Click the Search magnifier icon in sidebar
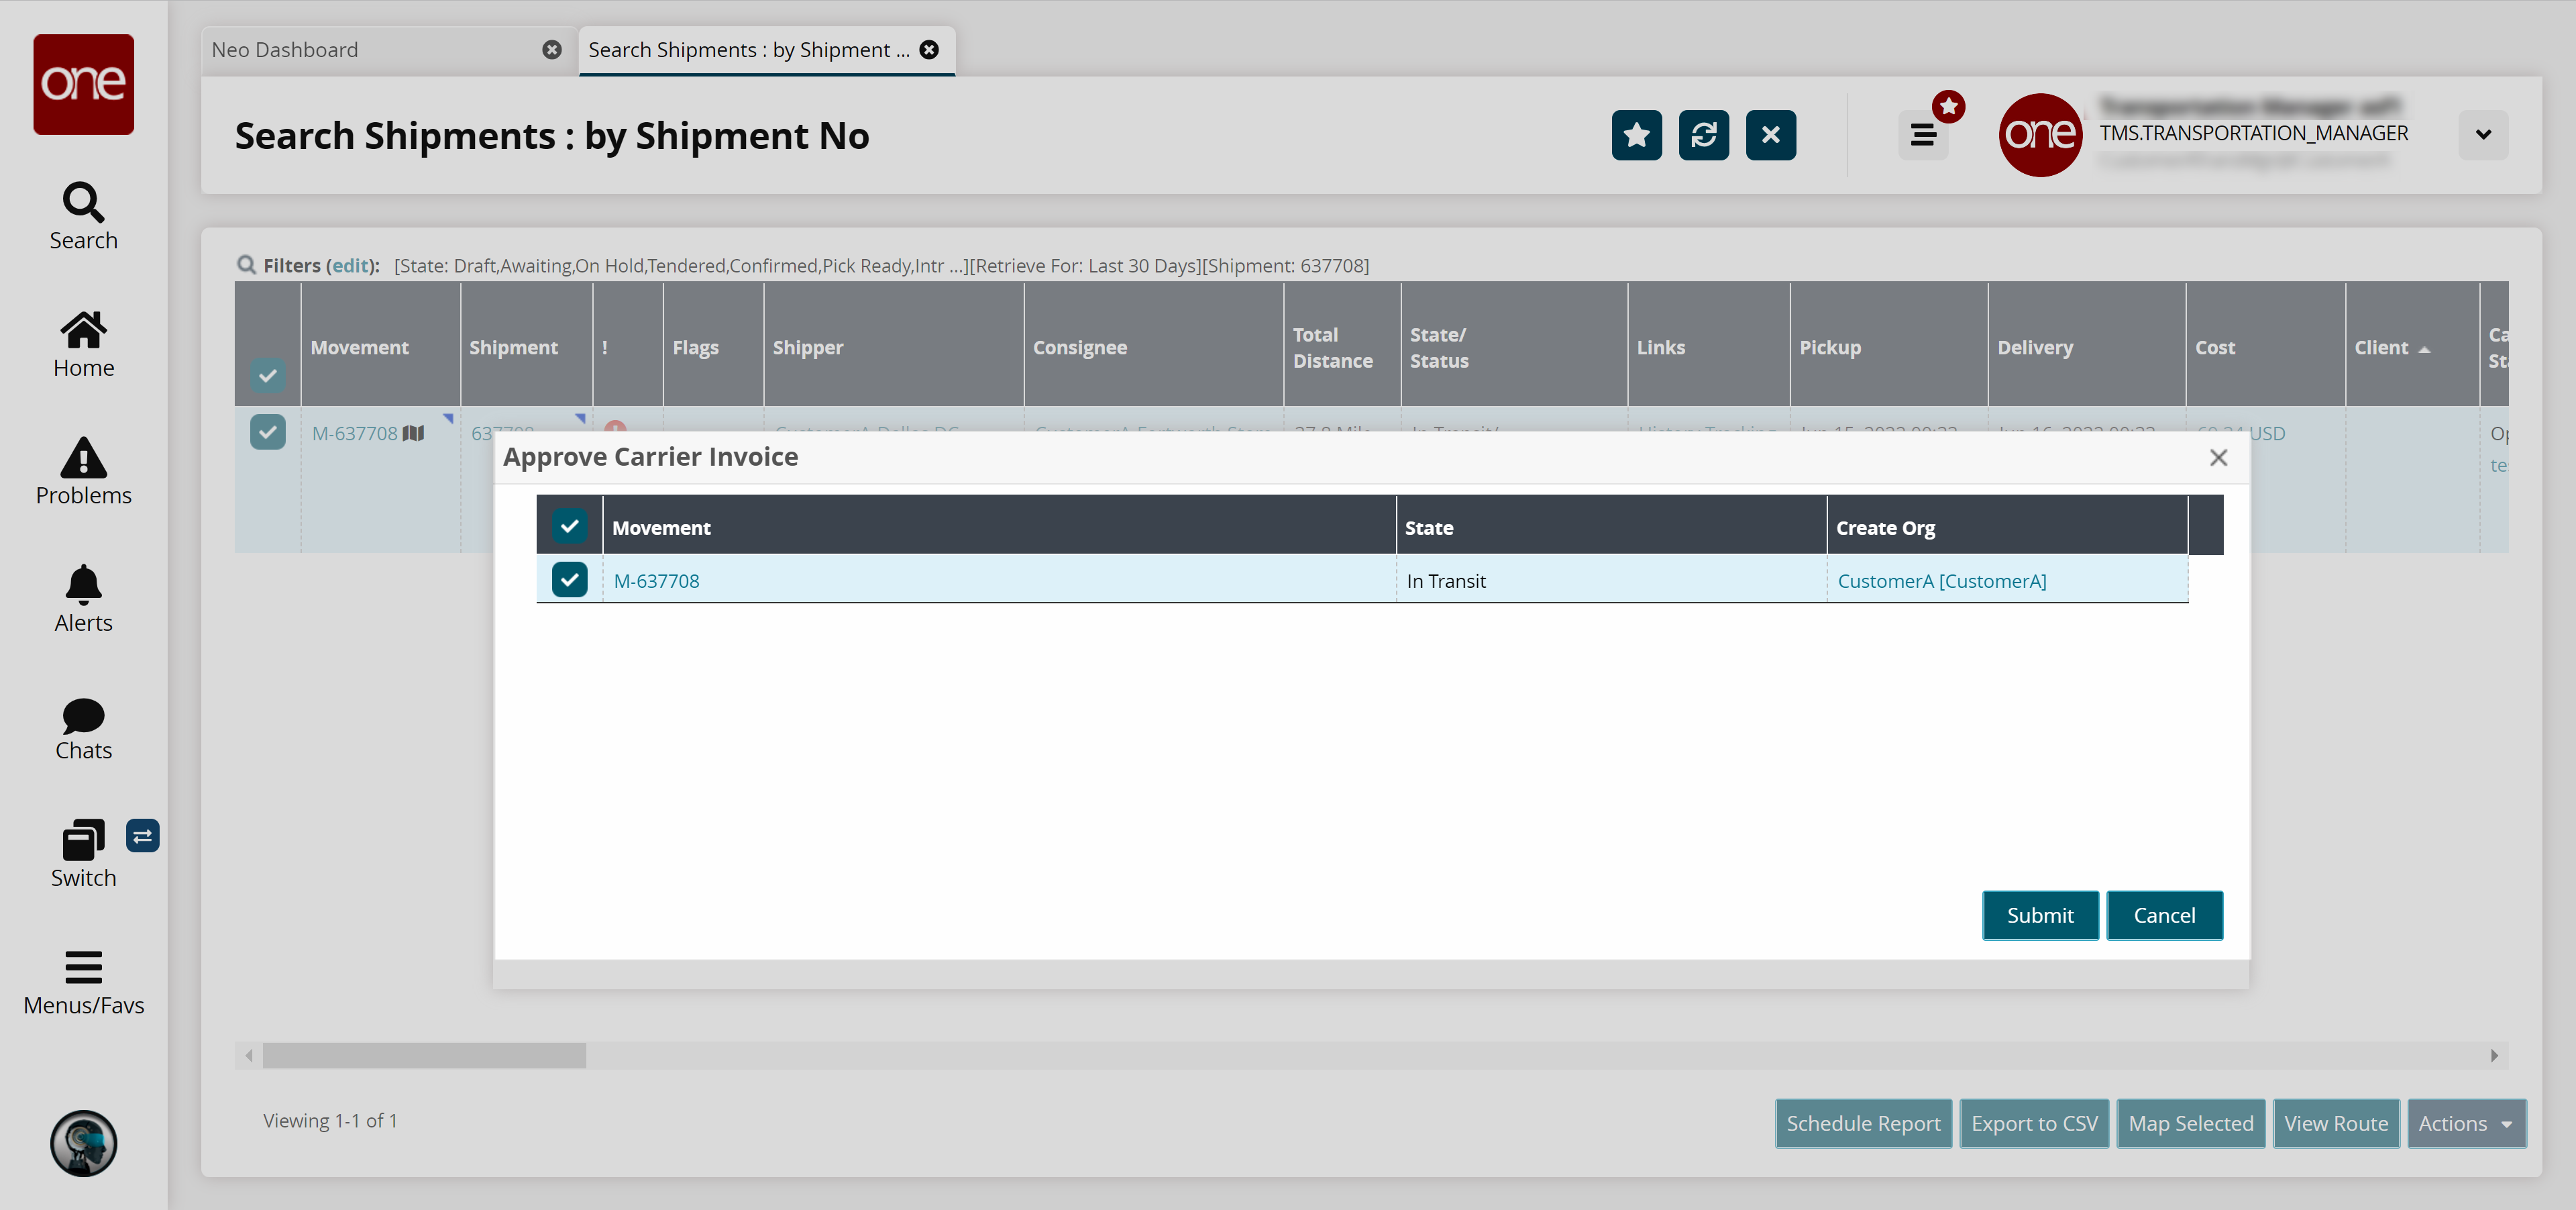The height and width of the screenshot is (1210, 2576). coord(83,203)
